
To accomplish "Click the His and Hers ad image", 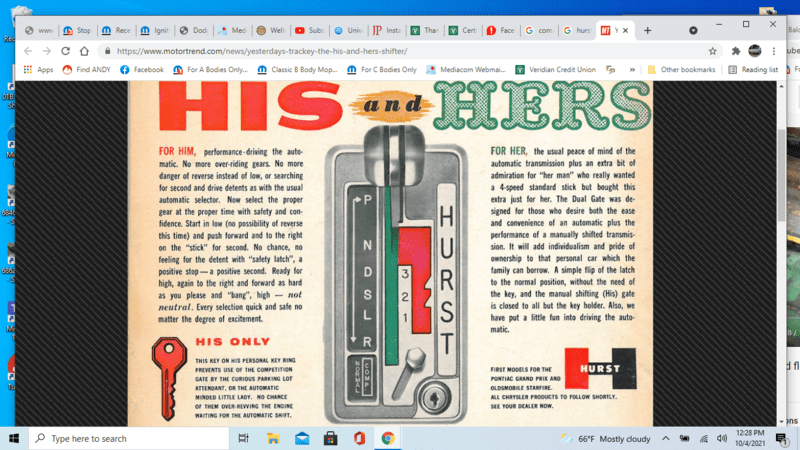I will pyautogui.click(x=390, y=254).
